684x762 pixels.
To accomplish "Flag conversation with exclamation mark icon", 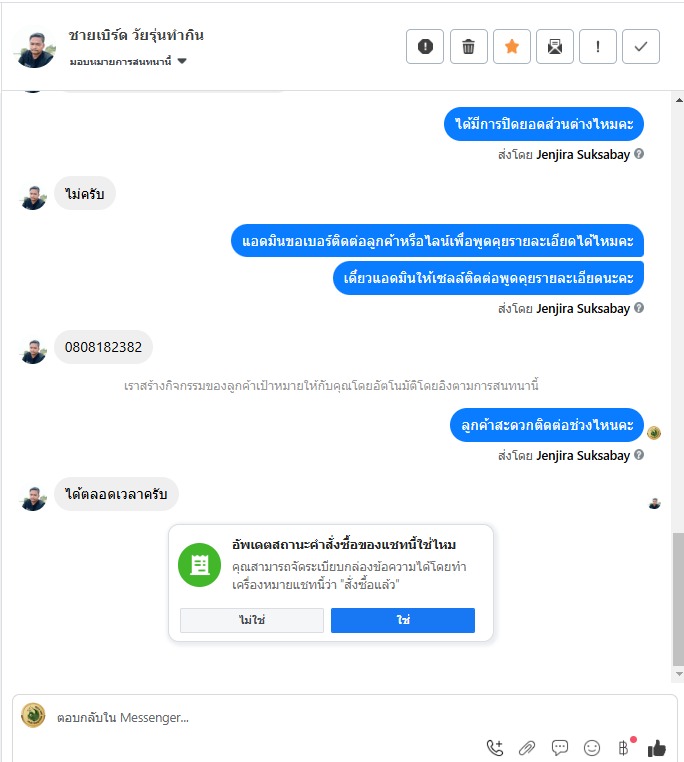I will tap(598, 47).
